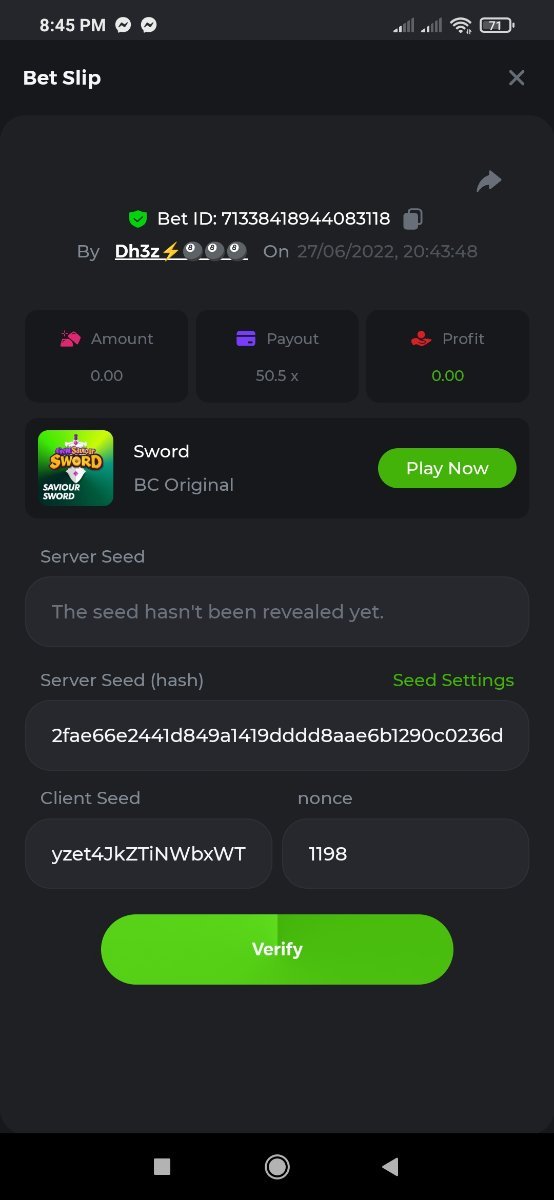Select the Server Seed field
Image resolution: width=554 pixels, height=1200 pixels.
[x=277, y=611]
